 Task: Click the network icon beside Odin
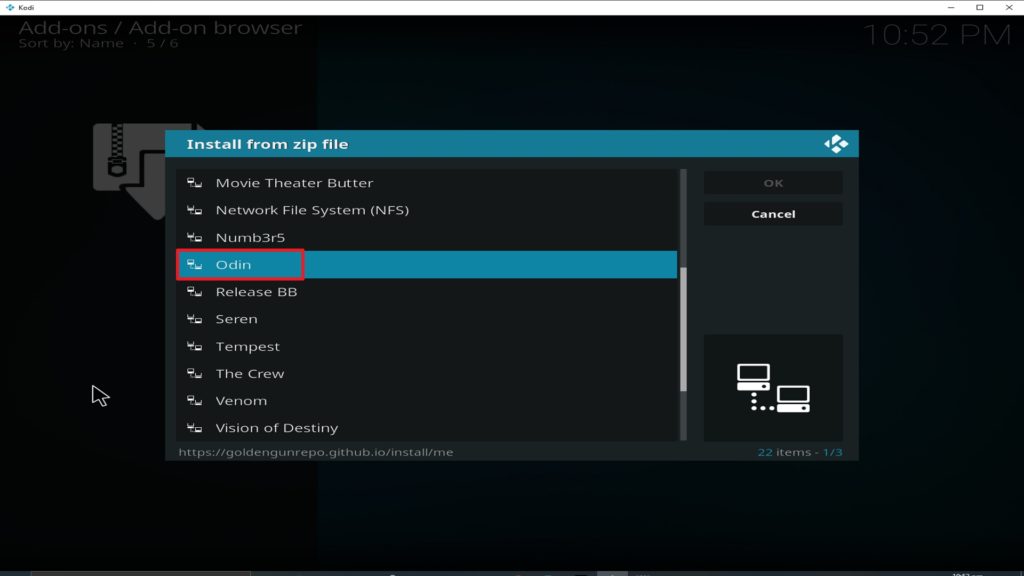194,264
